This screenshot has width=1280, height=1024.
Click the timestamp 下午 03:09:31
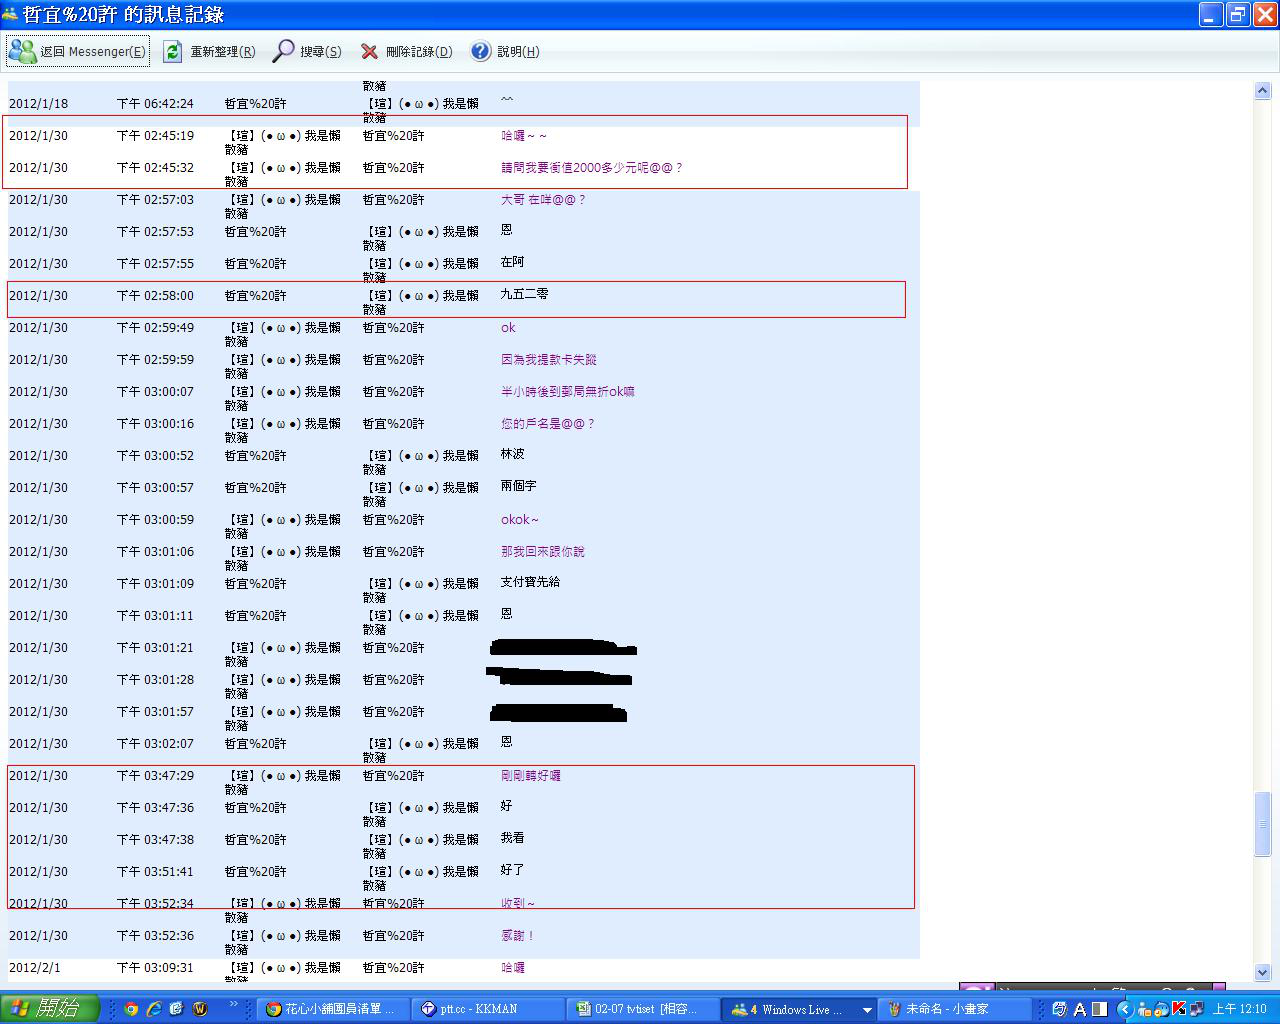click(155, 968)
